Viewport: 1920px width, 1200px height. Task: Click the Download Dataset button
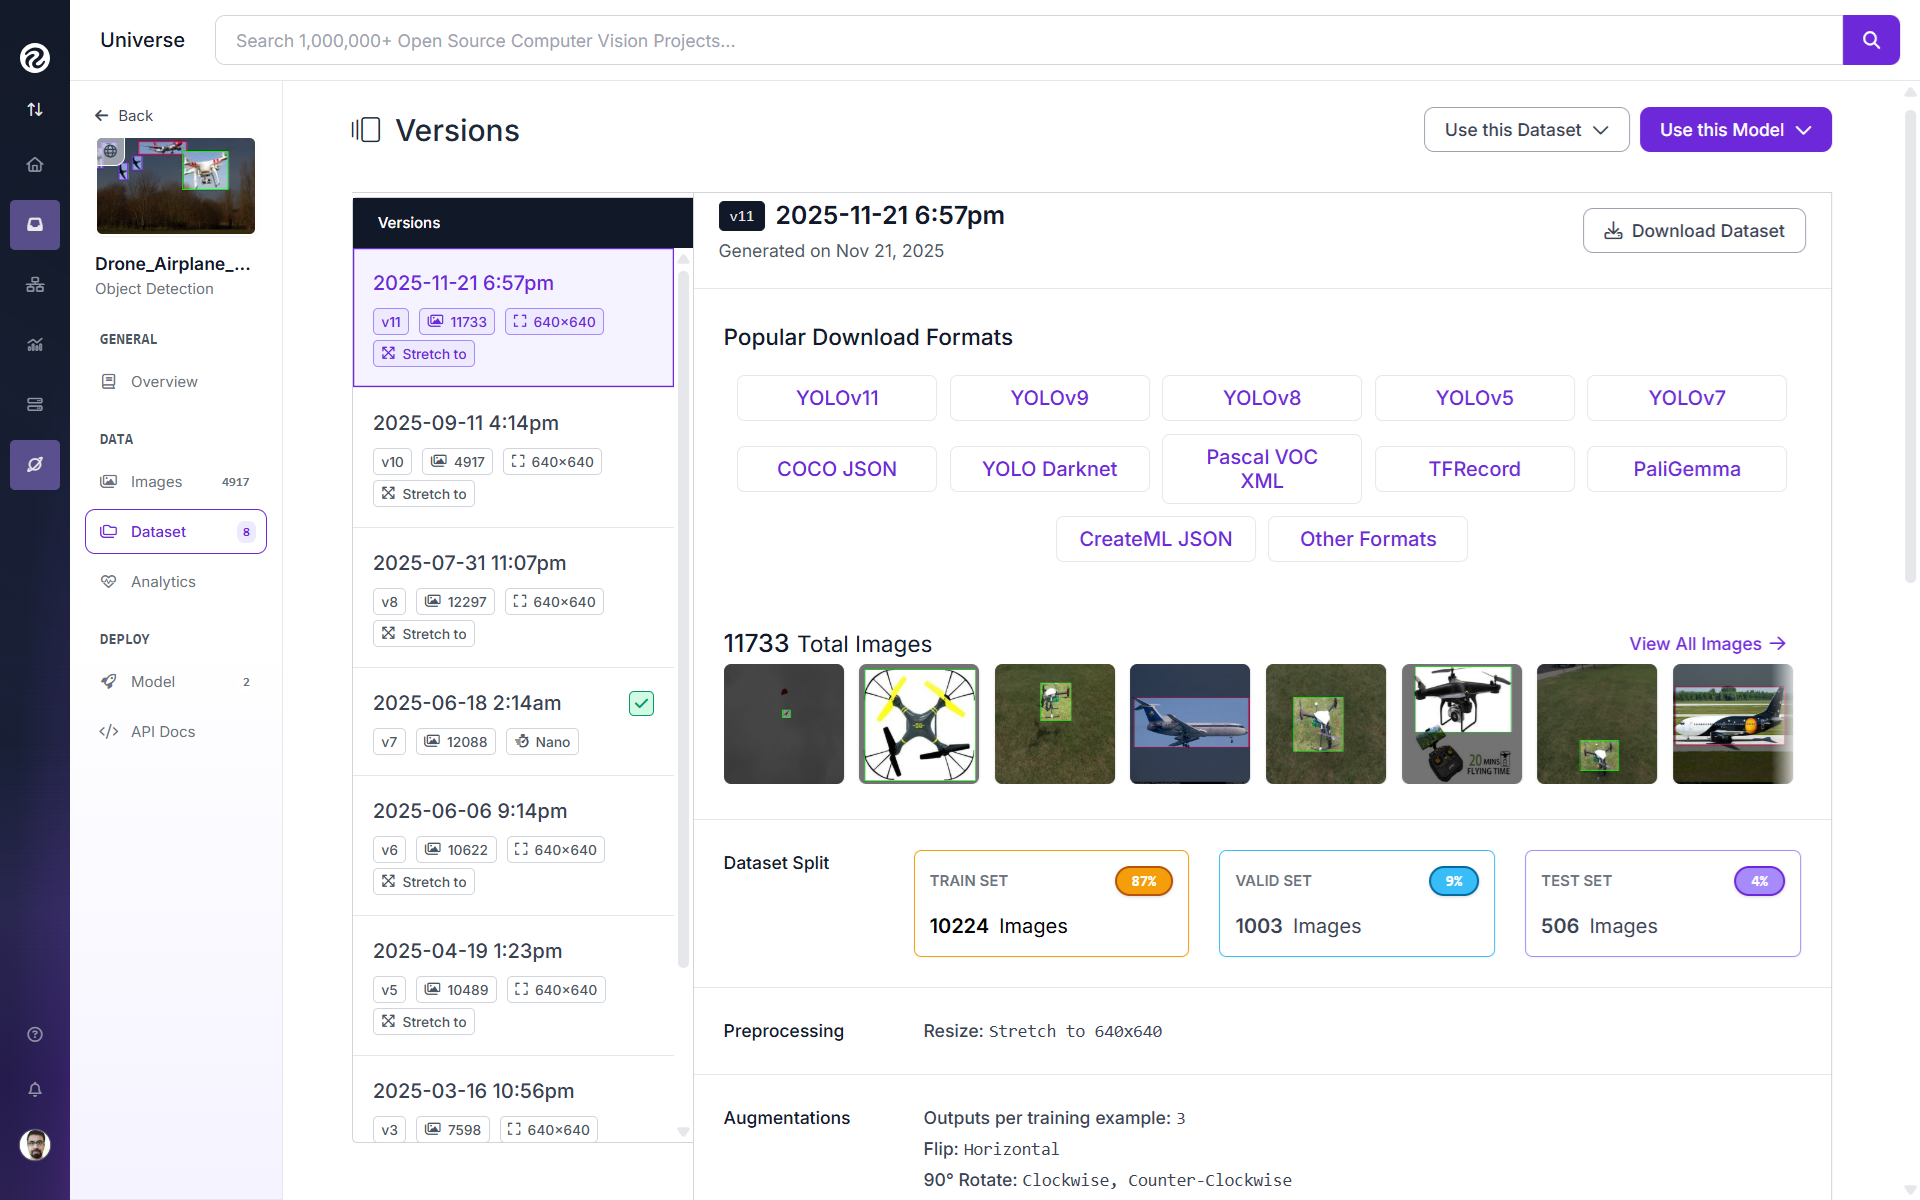click(x=1693, y=231)
